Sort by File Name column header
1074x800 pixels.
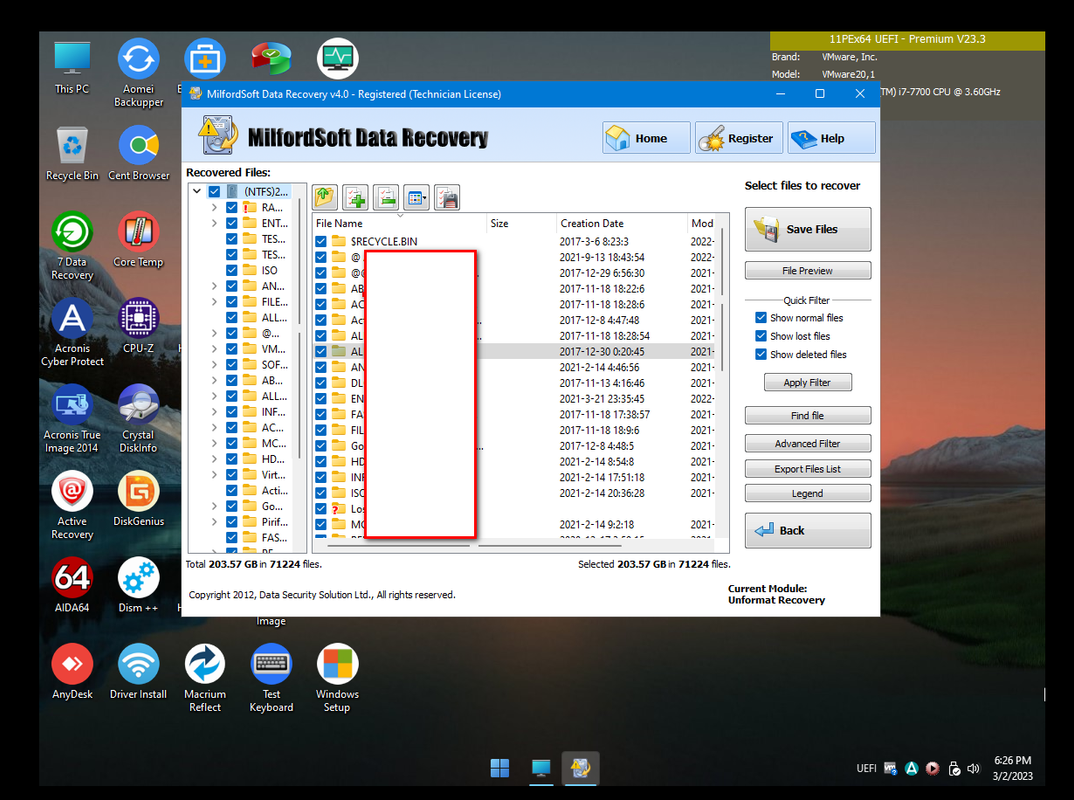tap(399, 223)
